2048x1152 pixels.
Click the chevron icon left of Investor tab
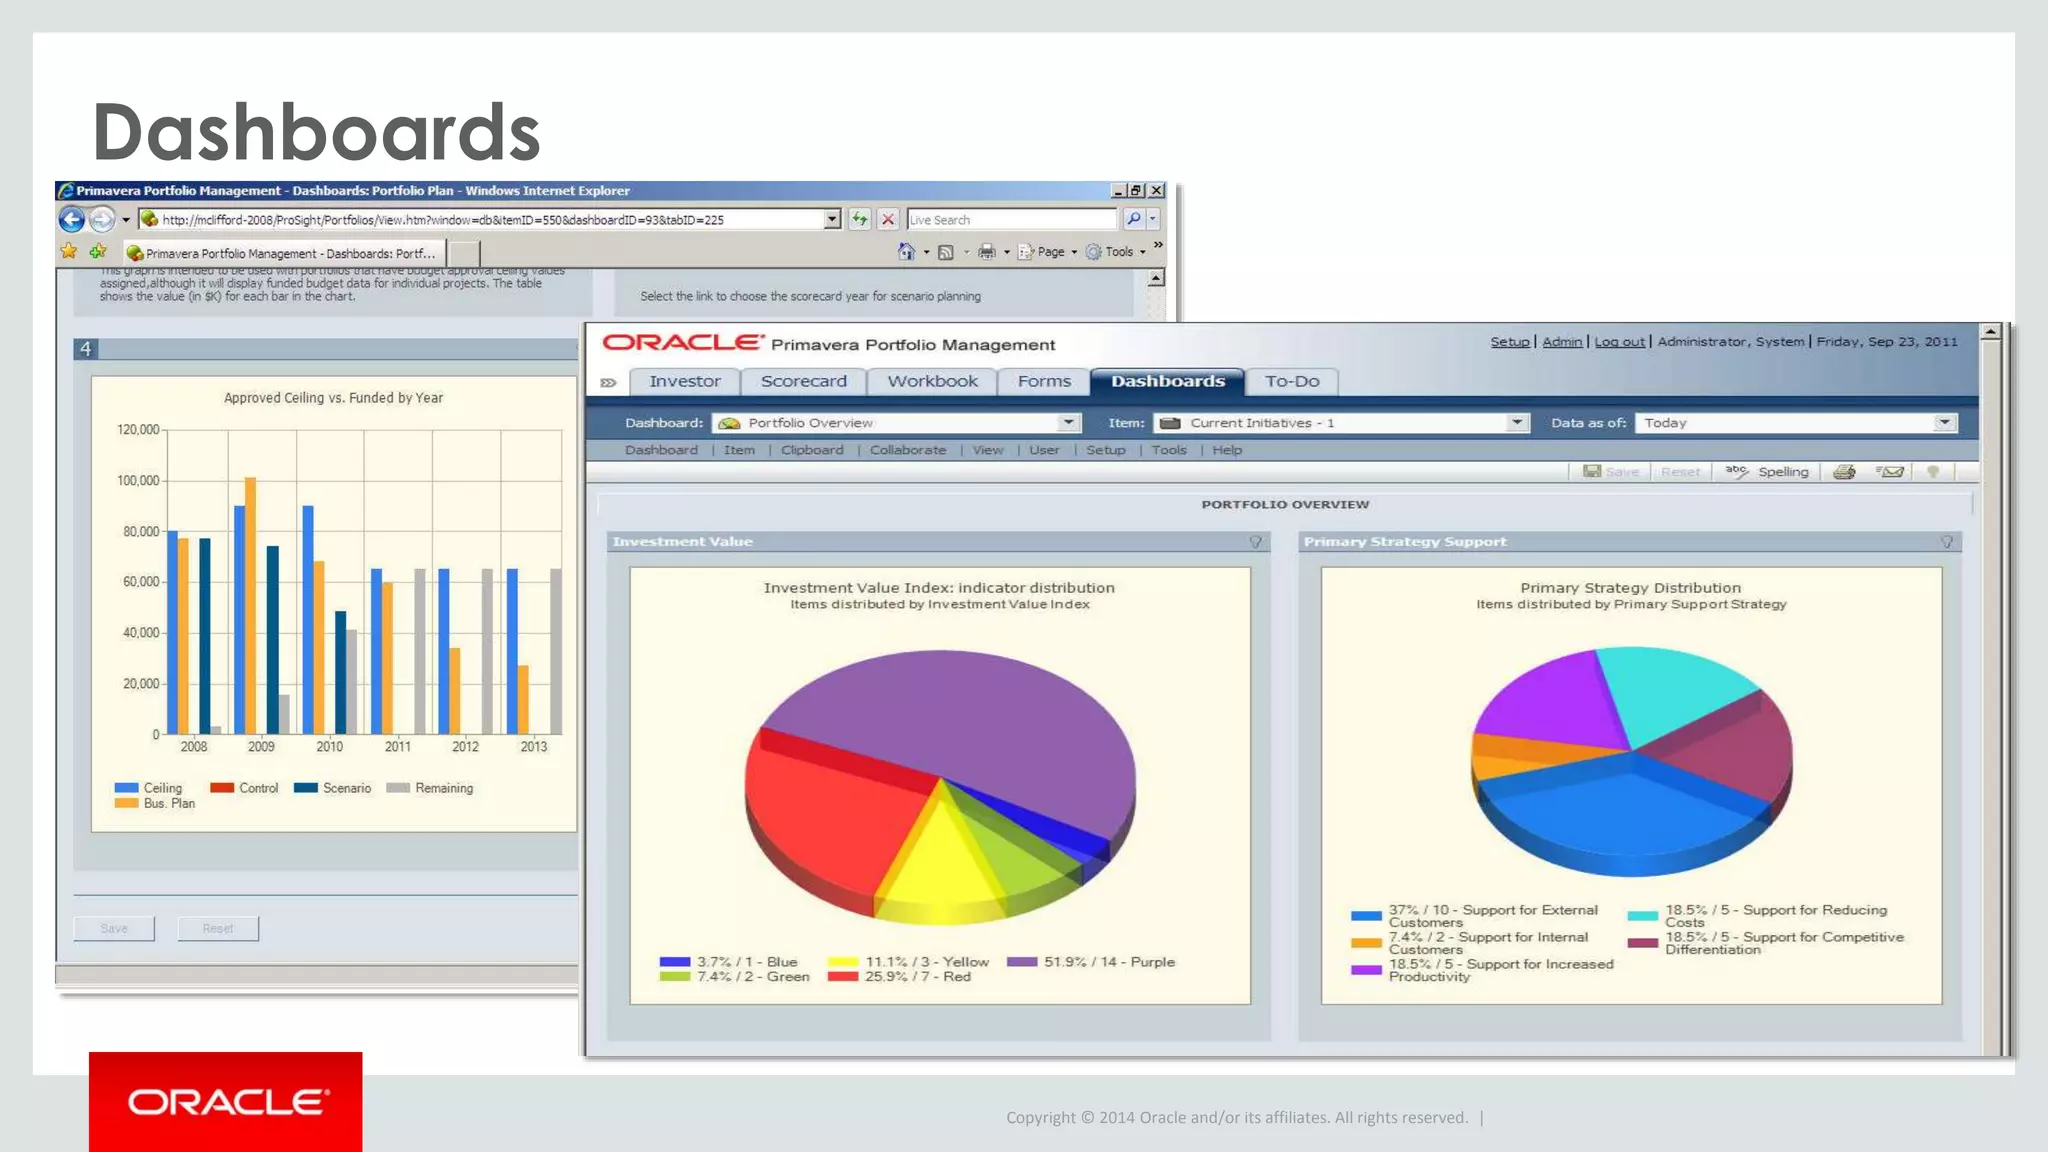[x=608, y=382]
